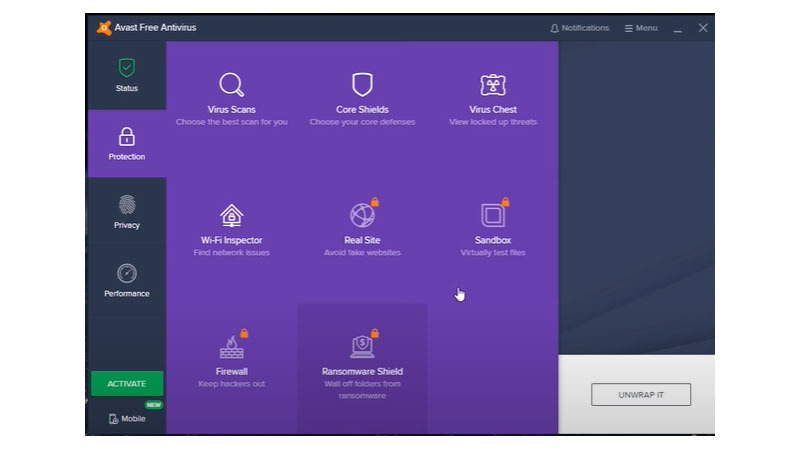Click the Firewall title label
The width and height of the screenshot is (800, 450).
point(232,371)
